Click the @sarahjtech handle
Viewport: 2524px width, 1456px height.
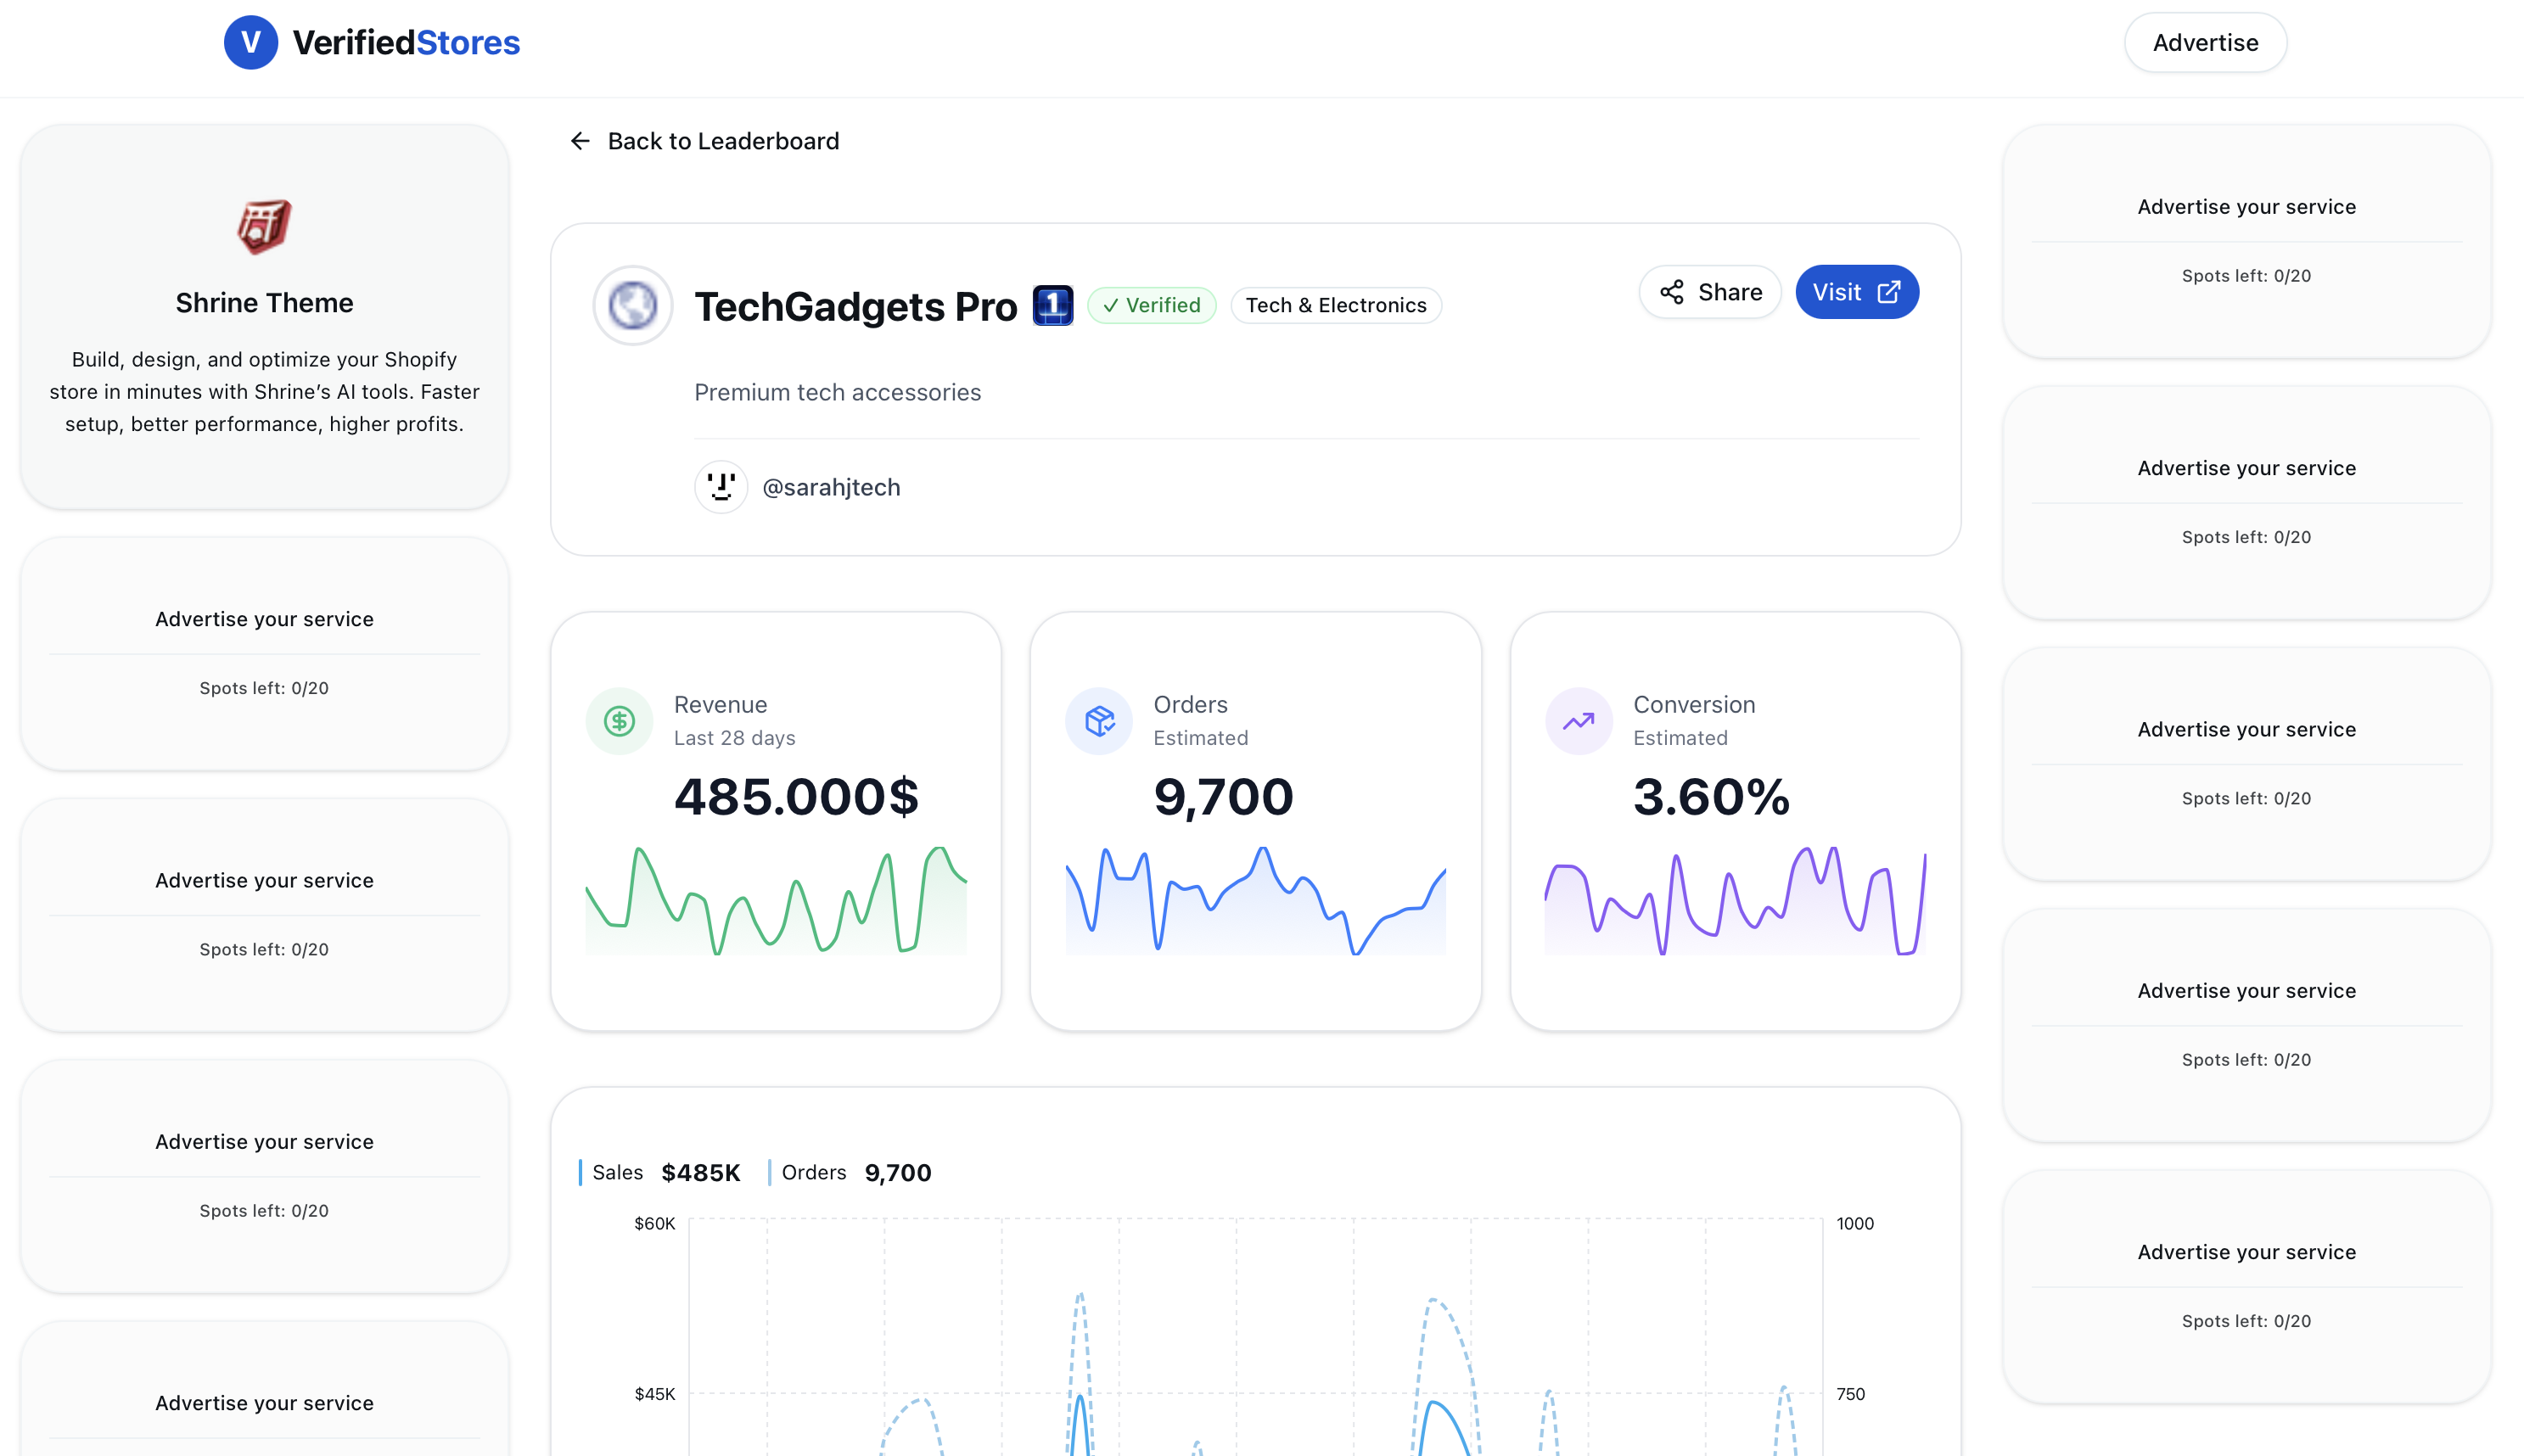[831, 487]
